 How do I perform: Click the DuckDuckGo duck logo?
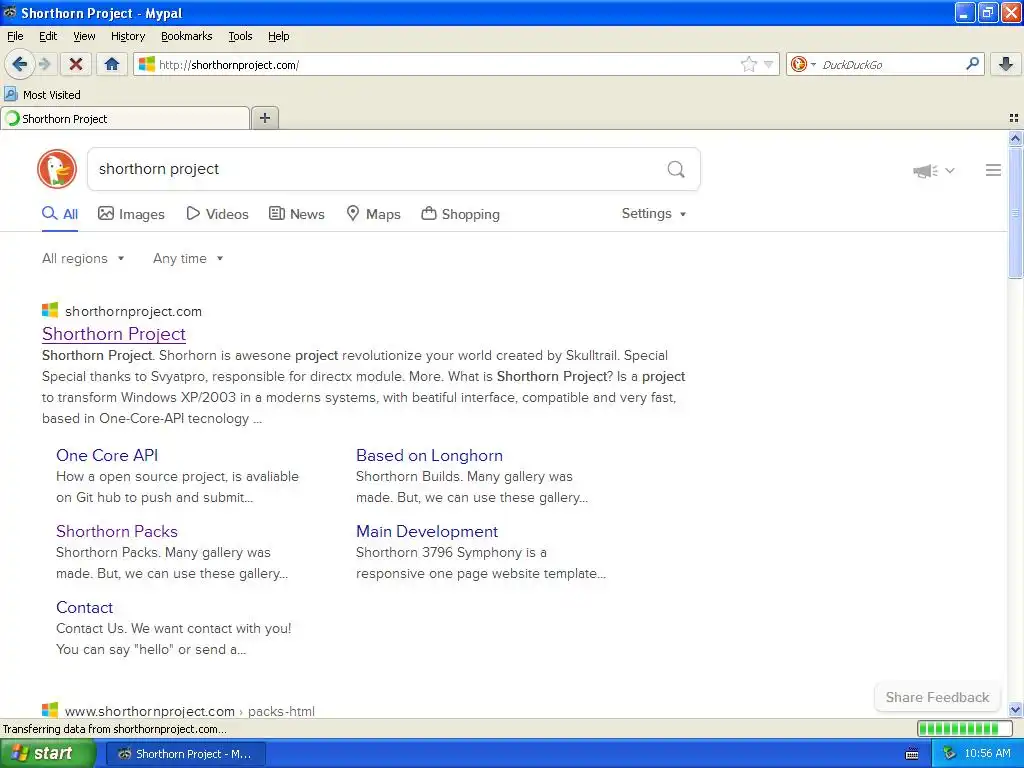(57, 169)
